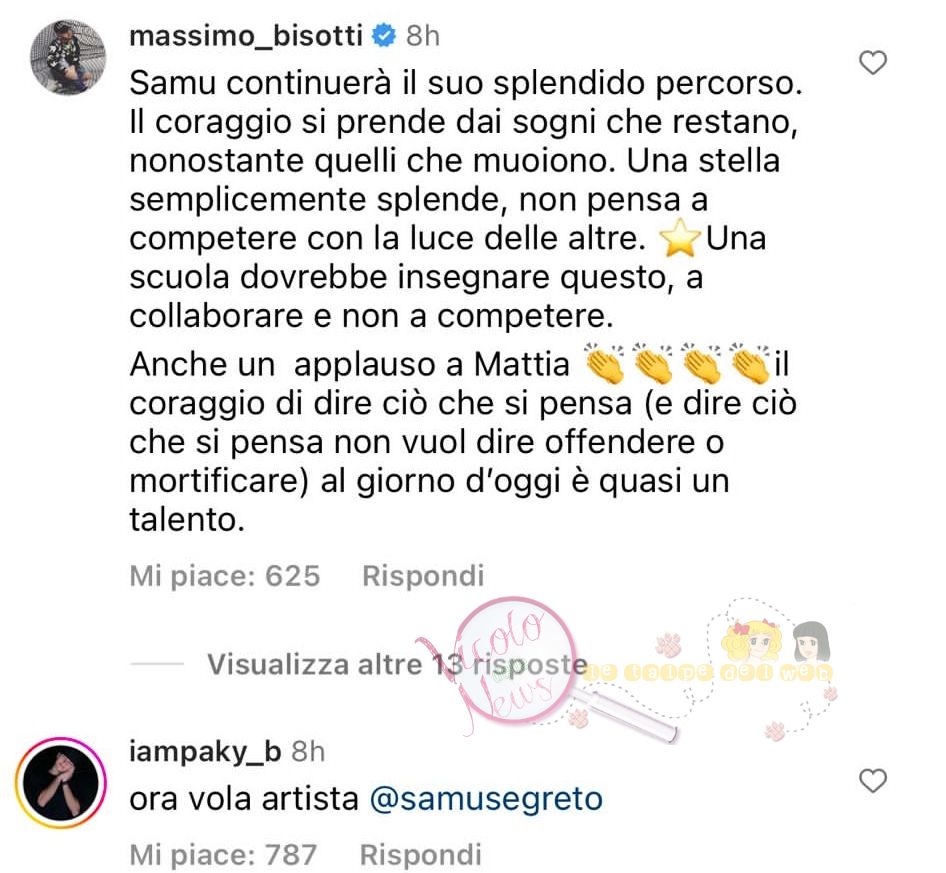Reply to massimo_bisotti's comment via Rispondi
Viewport: 946px width, 873px height.
click(x=423, y=576)
